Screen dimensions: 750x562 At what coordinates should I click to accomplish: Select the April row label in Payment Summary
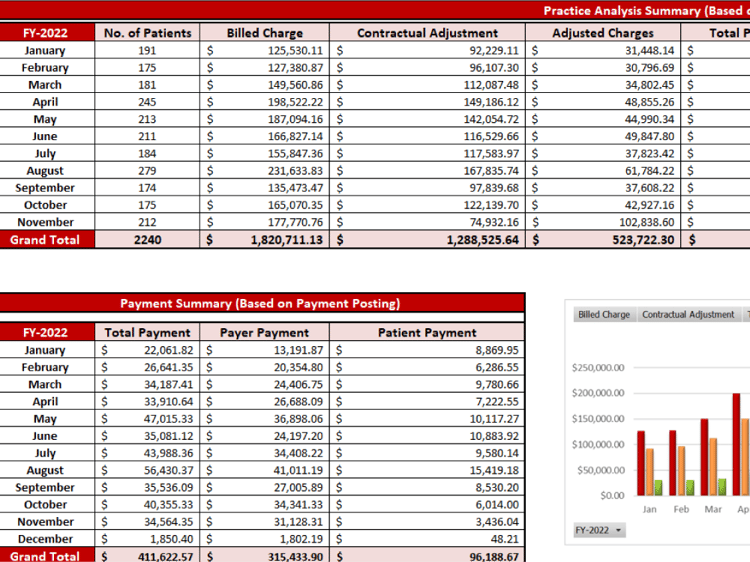45,402
